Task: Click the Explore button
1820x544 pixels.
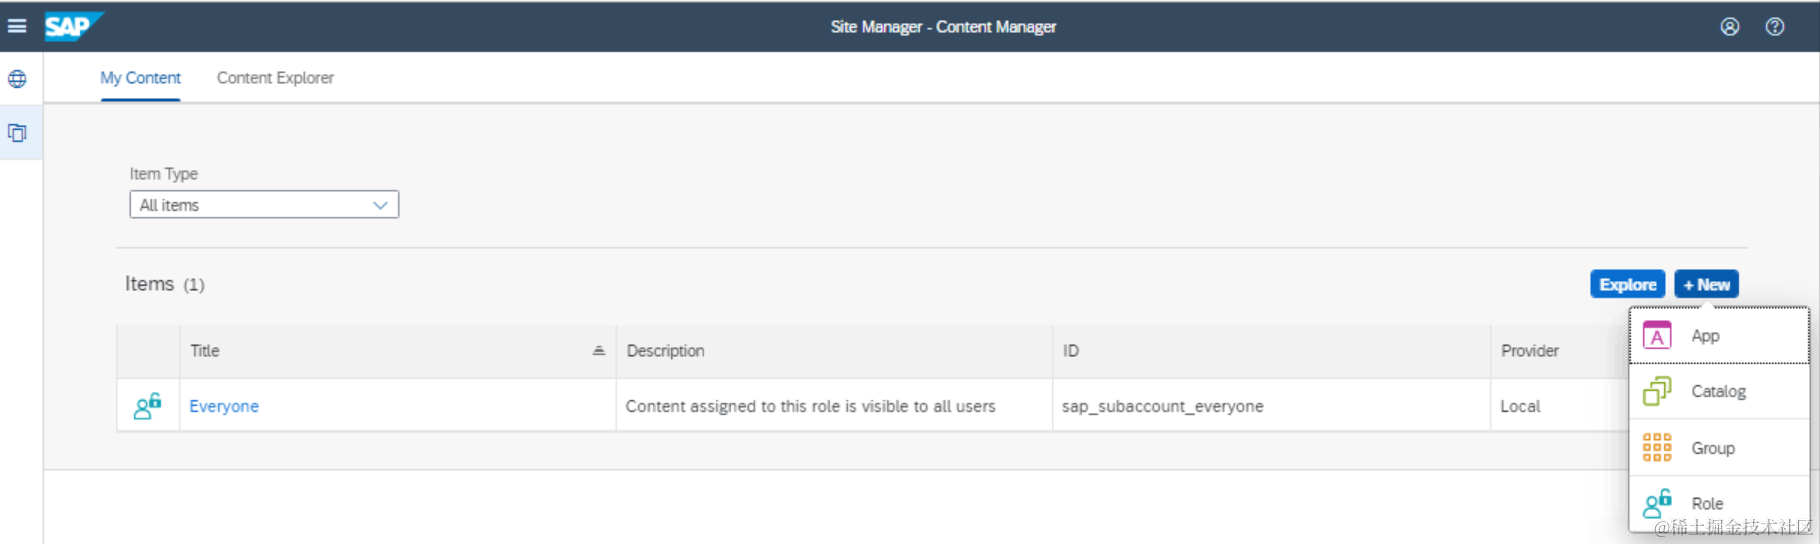Action: tap(1627, 285)
